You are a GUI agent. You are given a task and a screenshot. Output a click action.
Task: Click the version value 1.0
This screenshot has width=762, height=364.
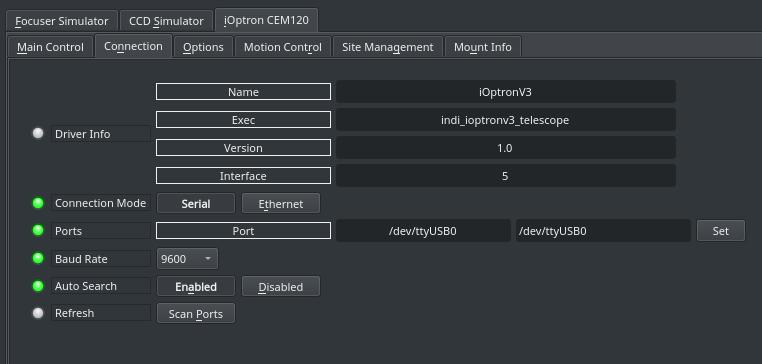(x=505, y=148)
